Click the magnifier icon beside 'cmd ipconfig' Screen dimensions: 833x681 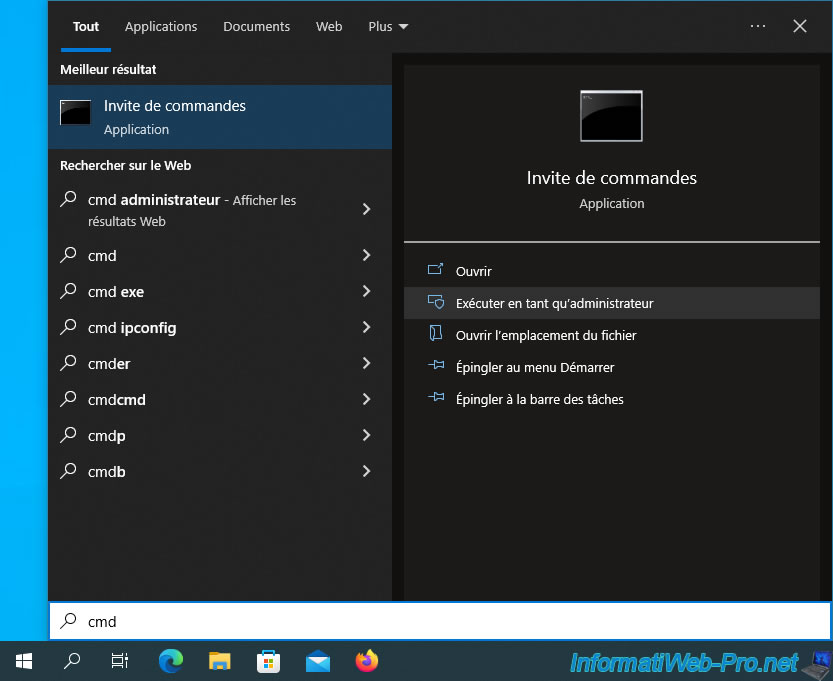point(68,327)
